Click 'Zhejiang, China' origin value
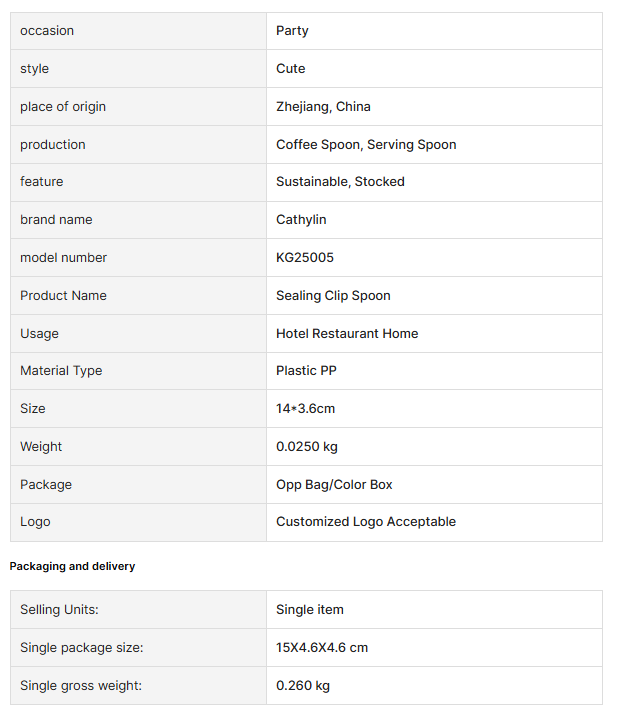The height and width of the screenshot is (717, 617). click(x=323, y=107)
